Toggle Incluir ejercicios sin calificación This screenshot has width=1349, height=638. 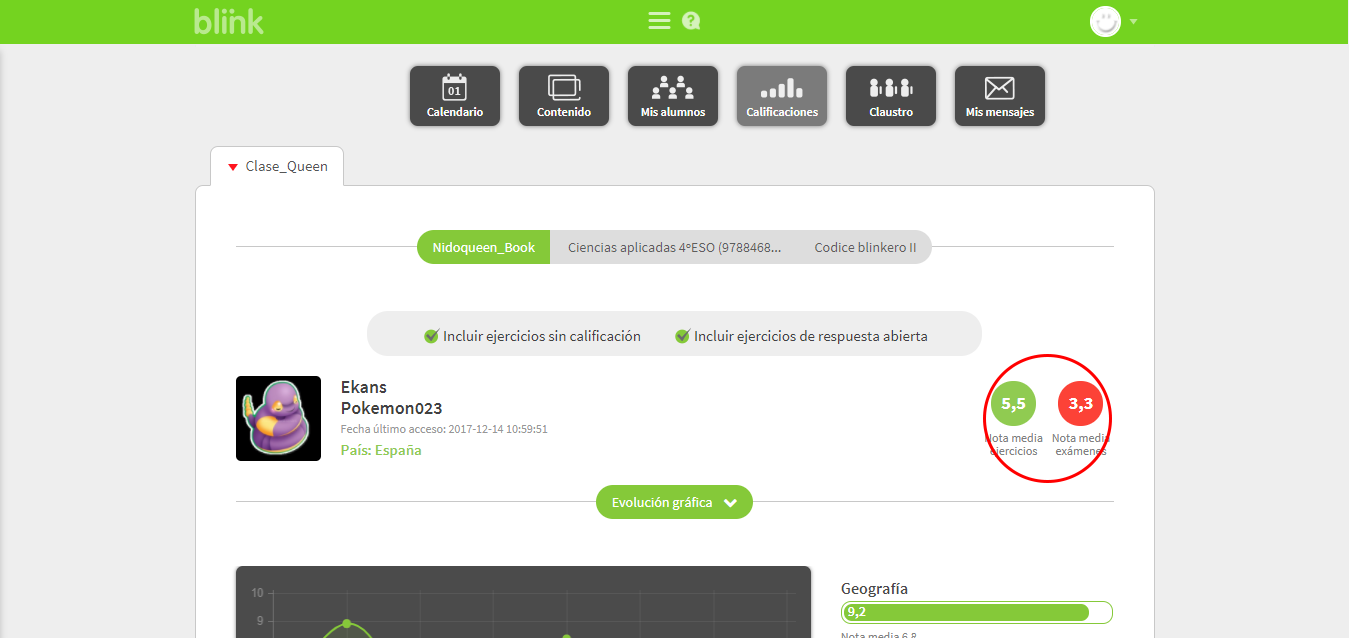(x=432, y=336)
